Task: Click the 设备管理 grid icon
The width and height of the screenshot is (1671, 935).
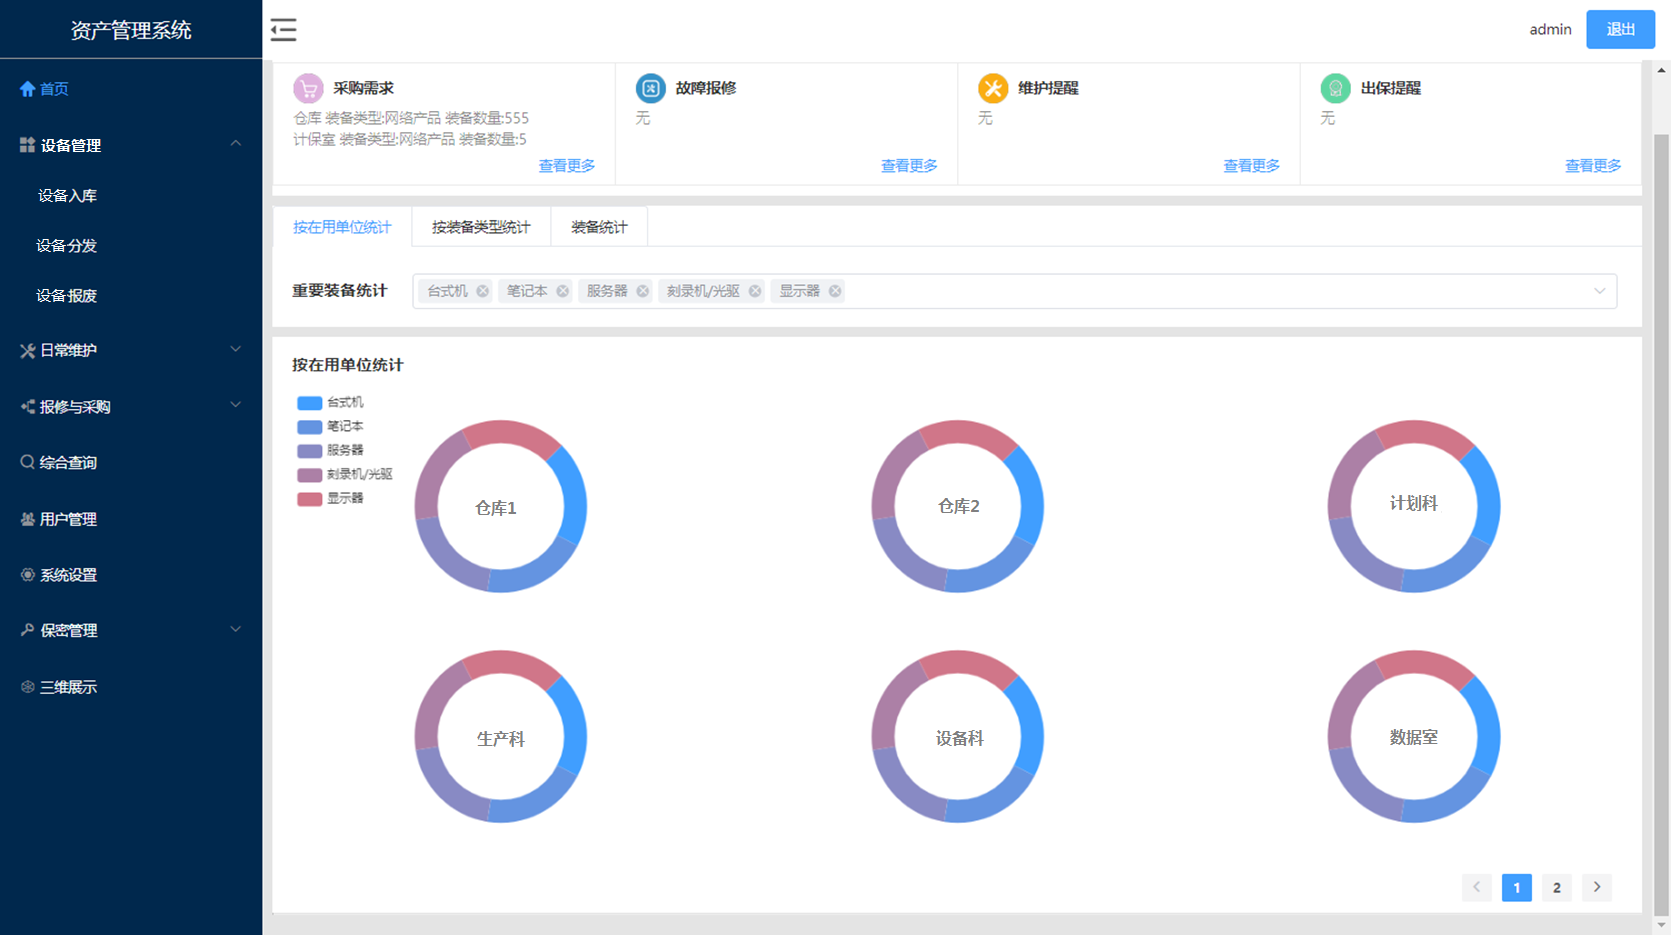Action: (x=27, y=145)
